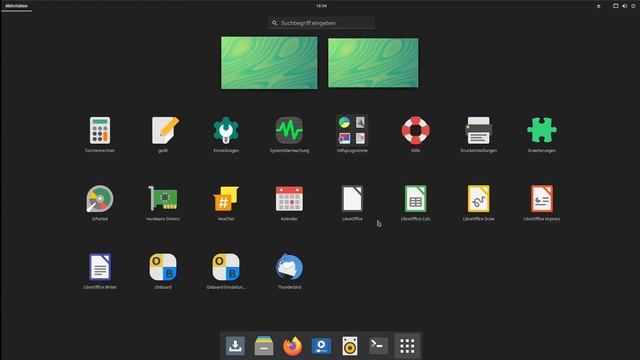This screenshot has width=640, height=360.
Task: Launch Firefox from the dock
Action: [x=292, y=346]
